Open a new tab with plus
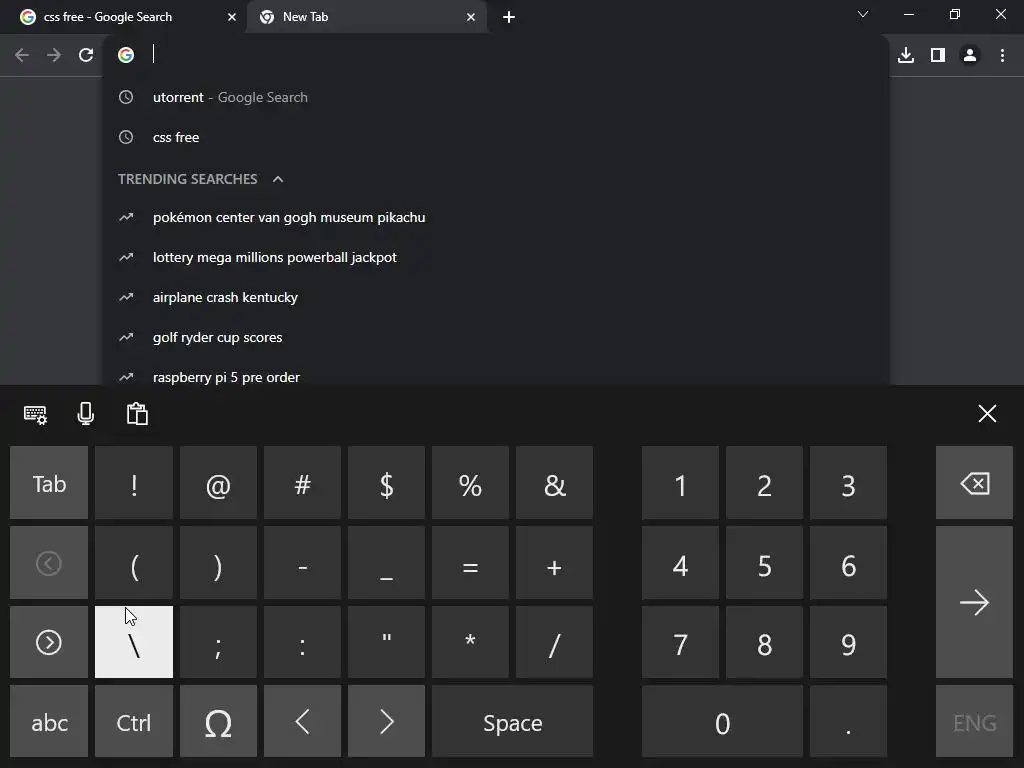This screenshot has width=1024, height=768. click(509, 17)
